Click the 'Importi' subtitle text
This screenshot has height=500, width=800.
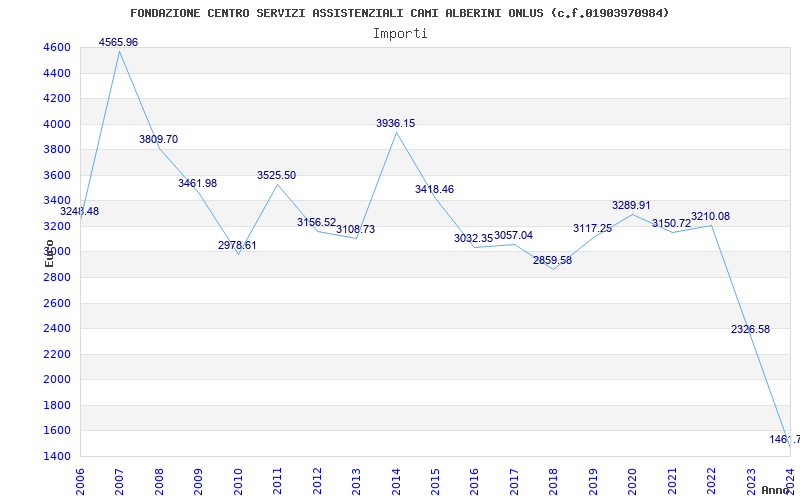[x=400, y=34]
